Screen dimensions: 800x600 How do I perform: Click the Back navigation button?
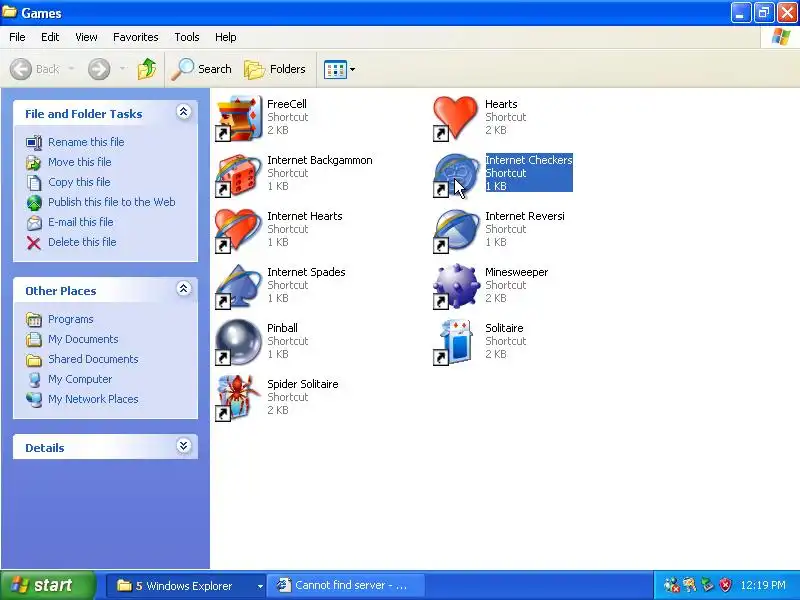pos(35,69)
